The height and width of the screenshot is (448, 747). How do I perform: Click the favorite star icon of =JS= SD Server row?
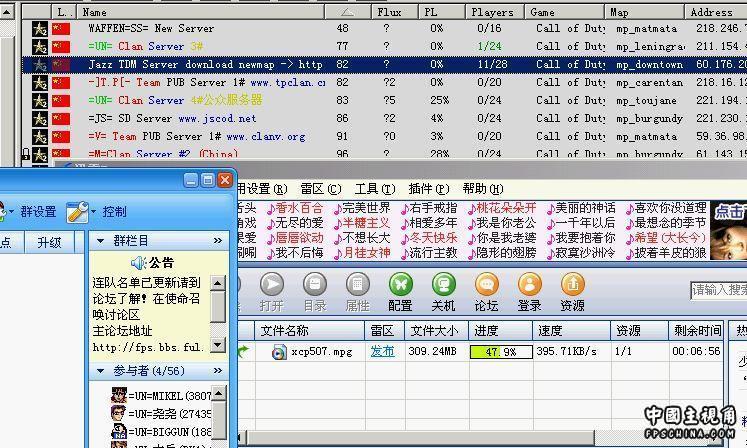(x=40, y=119)
